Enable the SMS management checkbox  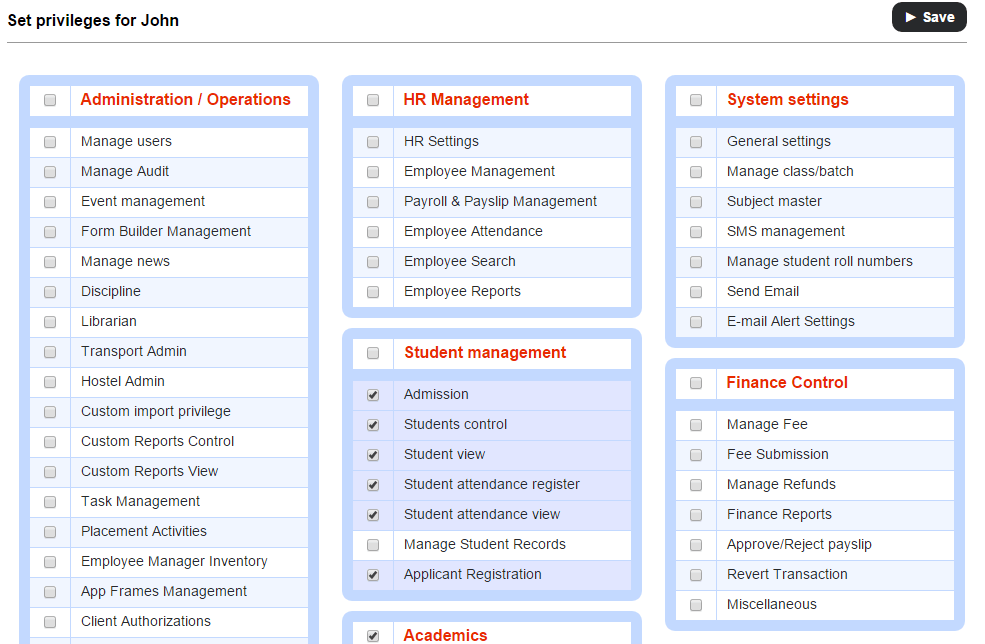click(x=696, y=232)
